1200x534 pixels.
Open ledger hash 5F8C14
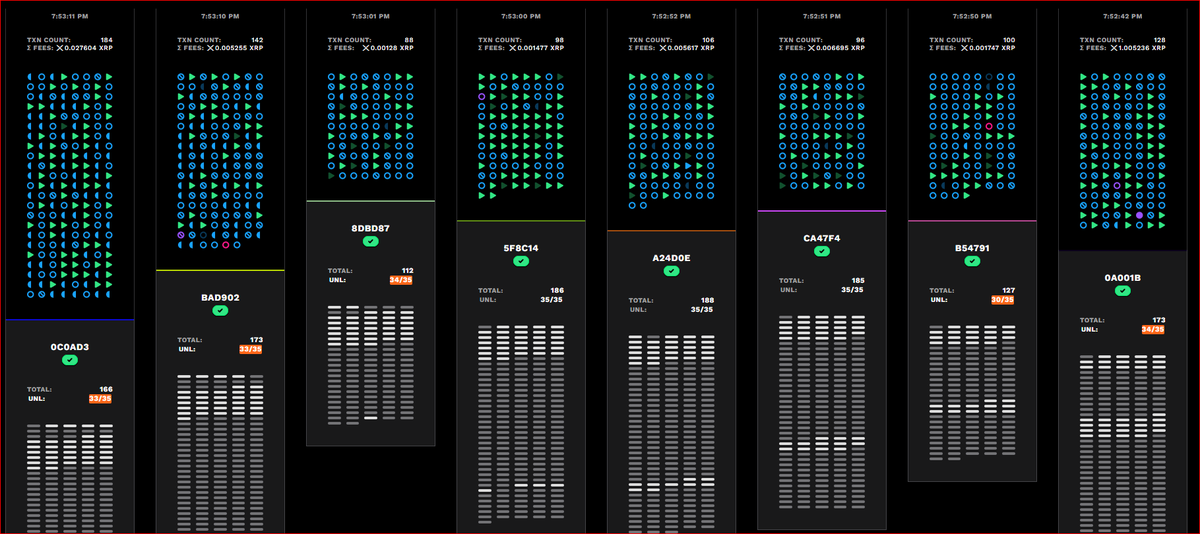pyautogui.click(x=521, y=248)
